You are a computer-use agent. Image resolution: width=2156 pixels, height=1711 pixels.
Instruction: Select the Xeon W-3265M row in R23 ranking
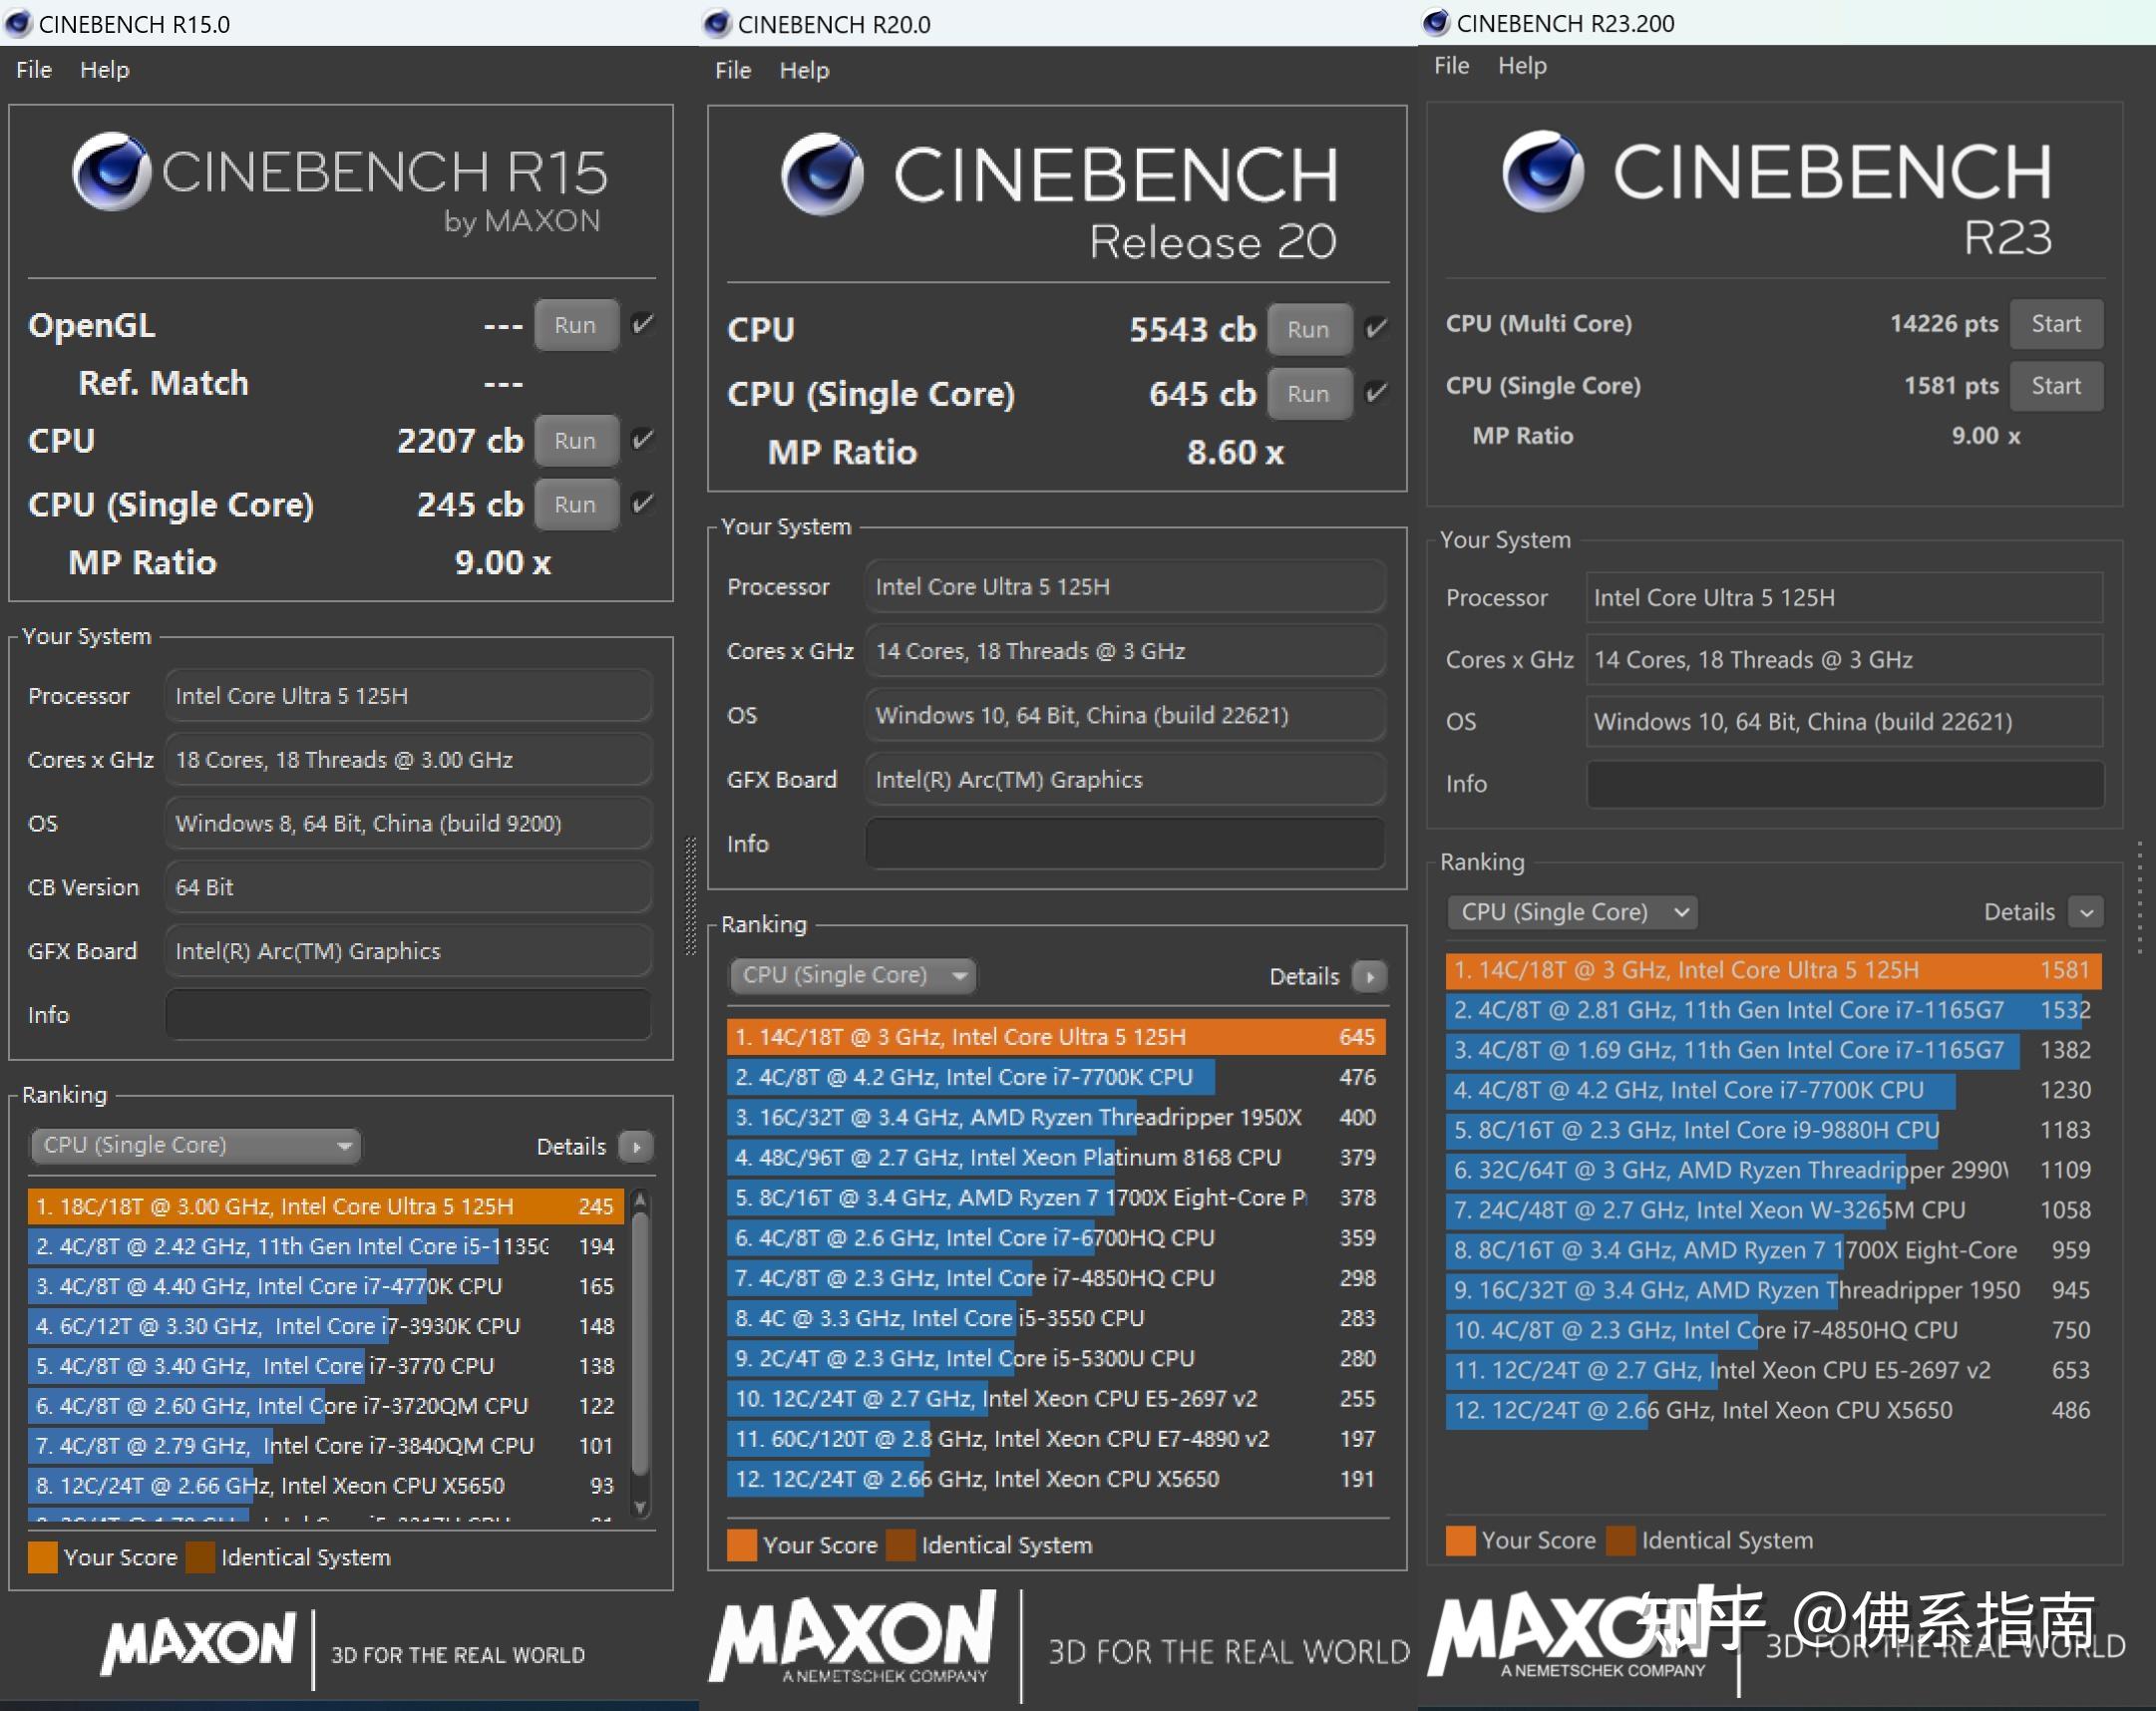(1774, 1210)
